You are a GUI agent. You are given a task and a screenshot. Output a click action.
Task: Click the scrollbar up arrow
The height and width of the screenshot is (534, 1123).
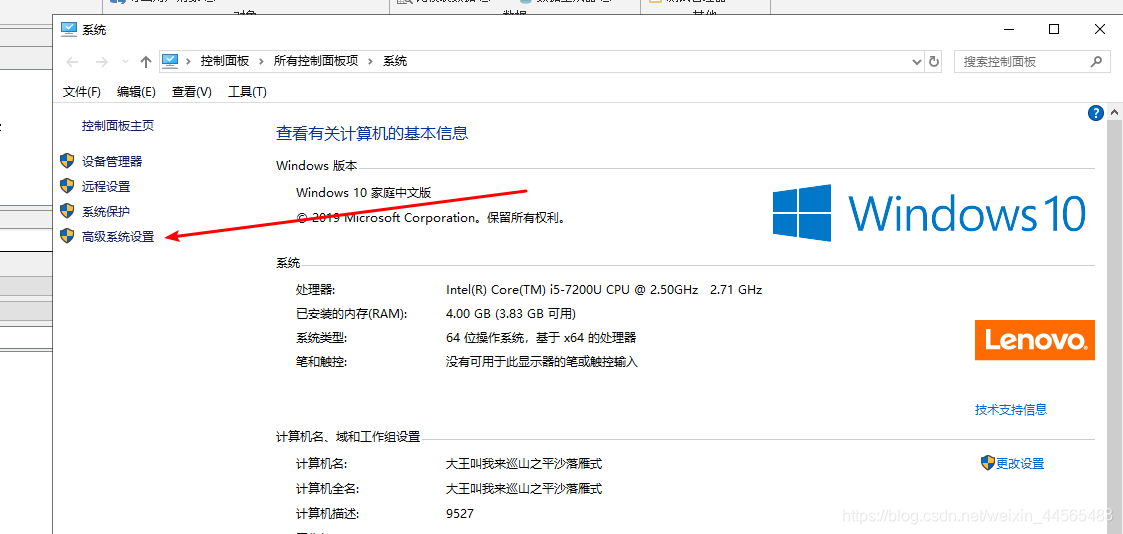(x=1115, y=113)
